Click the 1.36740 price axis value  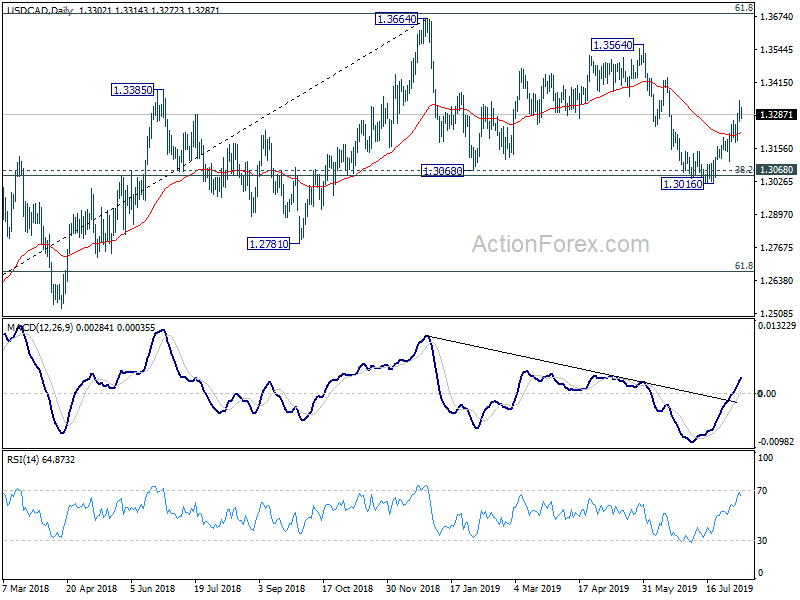[x=777, y=17]
